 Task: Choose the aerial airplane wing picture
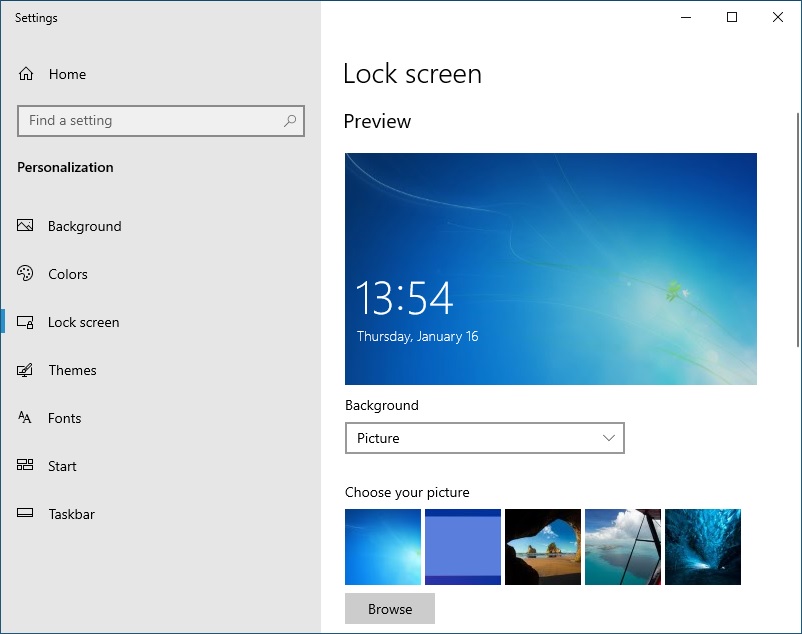[x=622, y=547]
